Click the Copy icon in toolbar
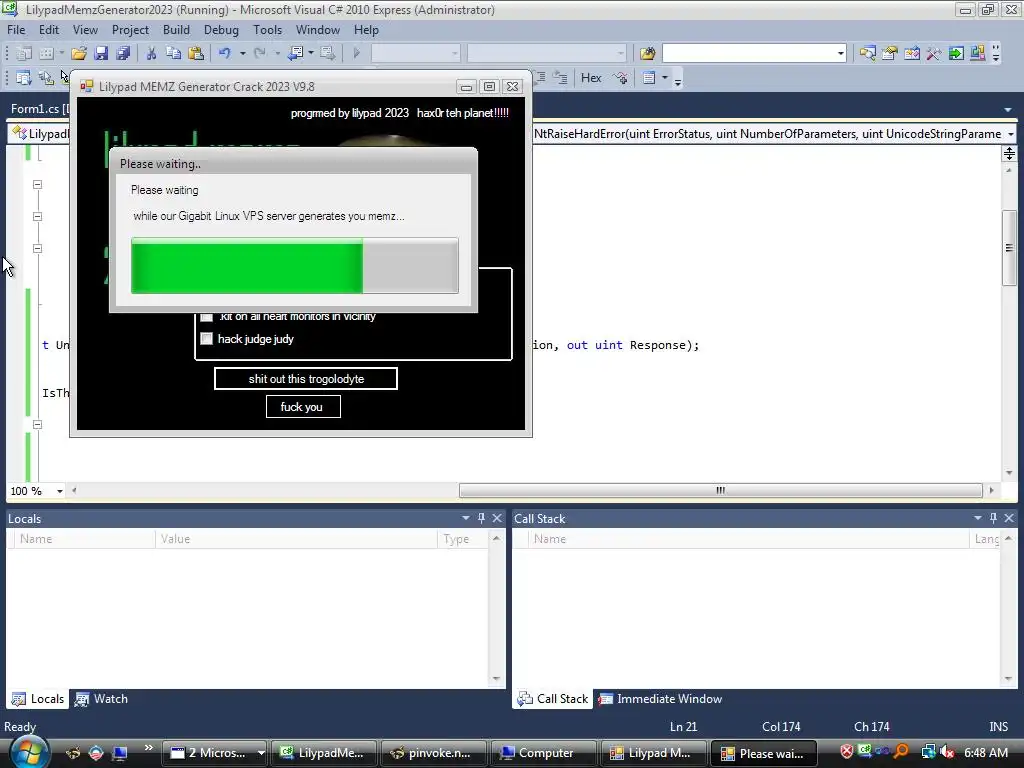The height and width of the screenshot is (768, 1024). tap(173, 53)
